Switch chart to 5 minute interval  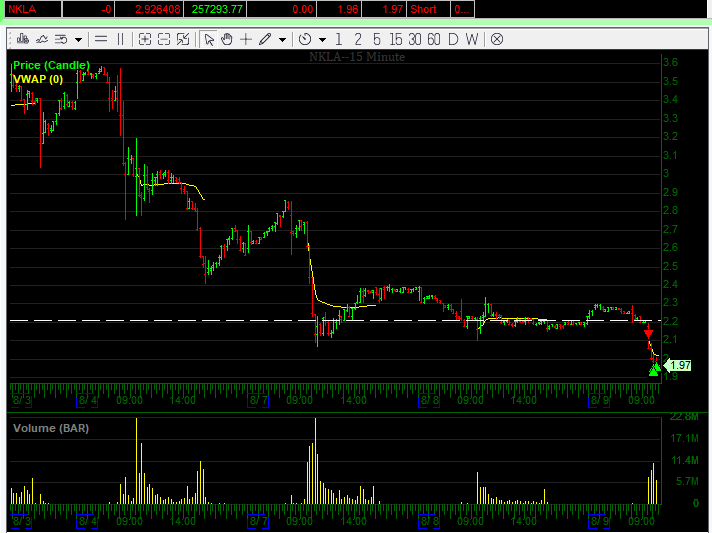[x=377, y=39]
